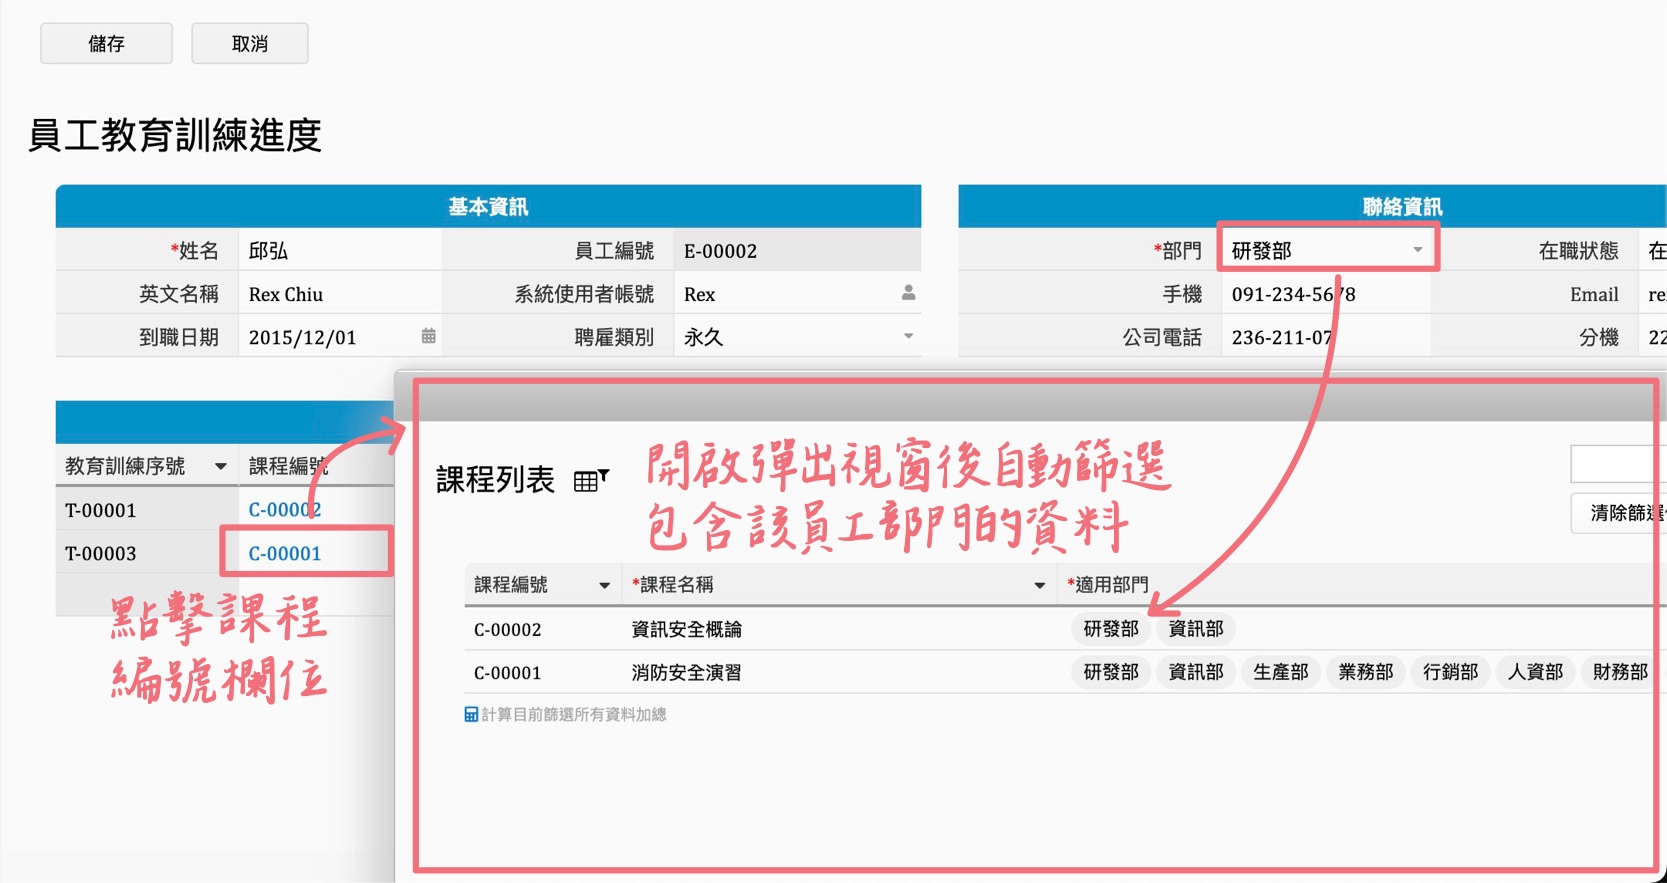Open course link C-00001 in training table
The image size is (1667, 883).
(285, 554)
